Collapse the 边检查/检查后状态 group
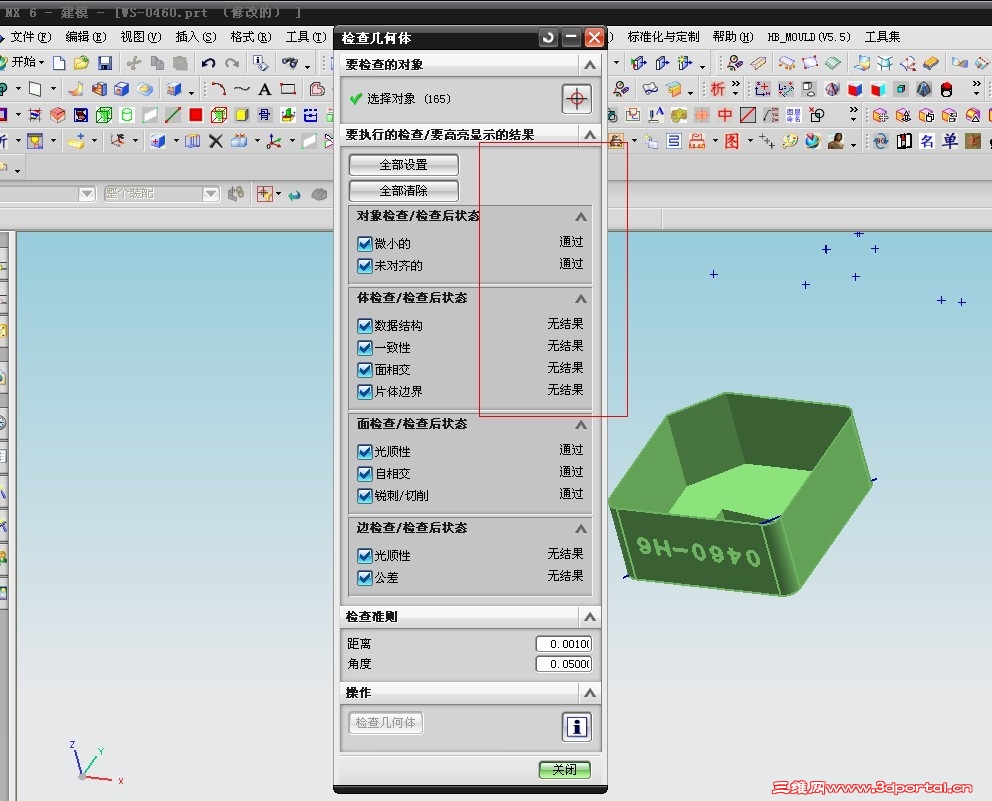Image resolution: width=992 pixels, height=801 pixels. pyautogui.click(x=581, y=529)
